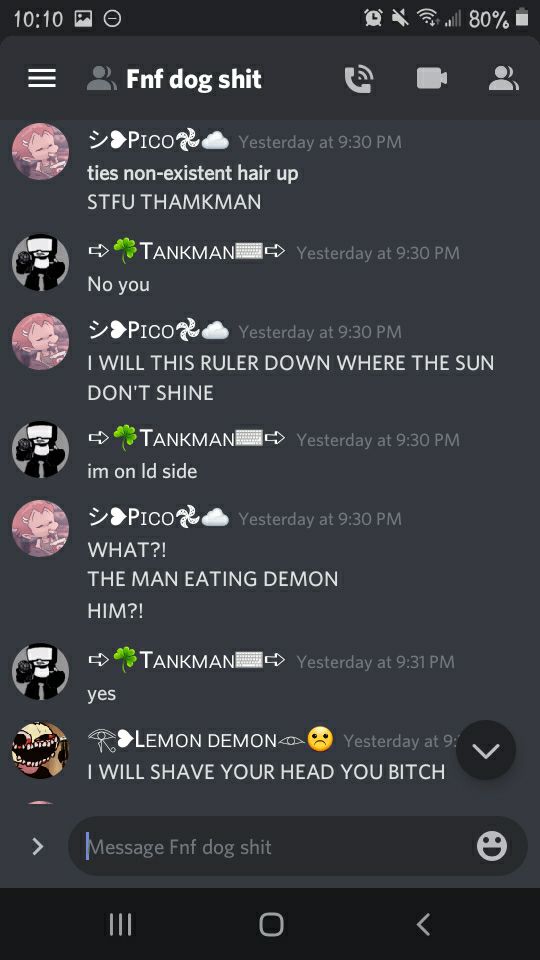Tap Tankman's username above 'yes'
Viewport: 540px width, 960px height.
point(187,661)
